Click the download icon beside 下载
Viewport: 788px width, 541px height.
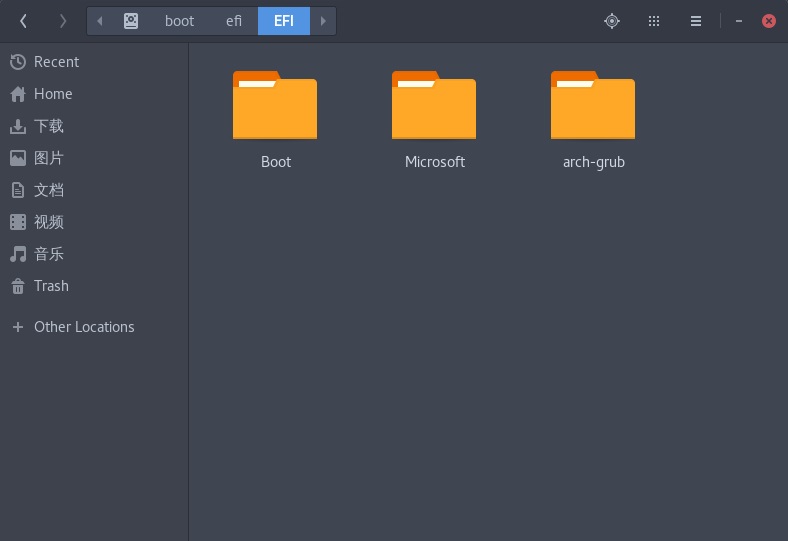[x=18, y=126]
